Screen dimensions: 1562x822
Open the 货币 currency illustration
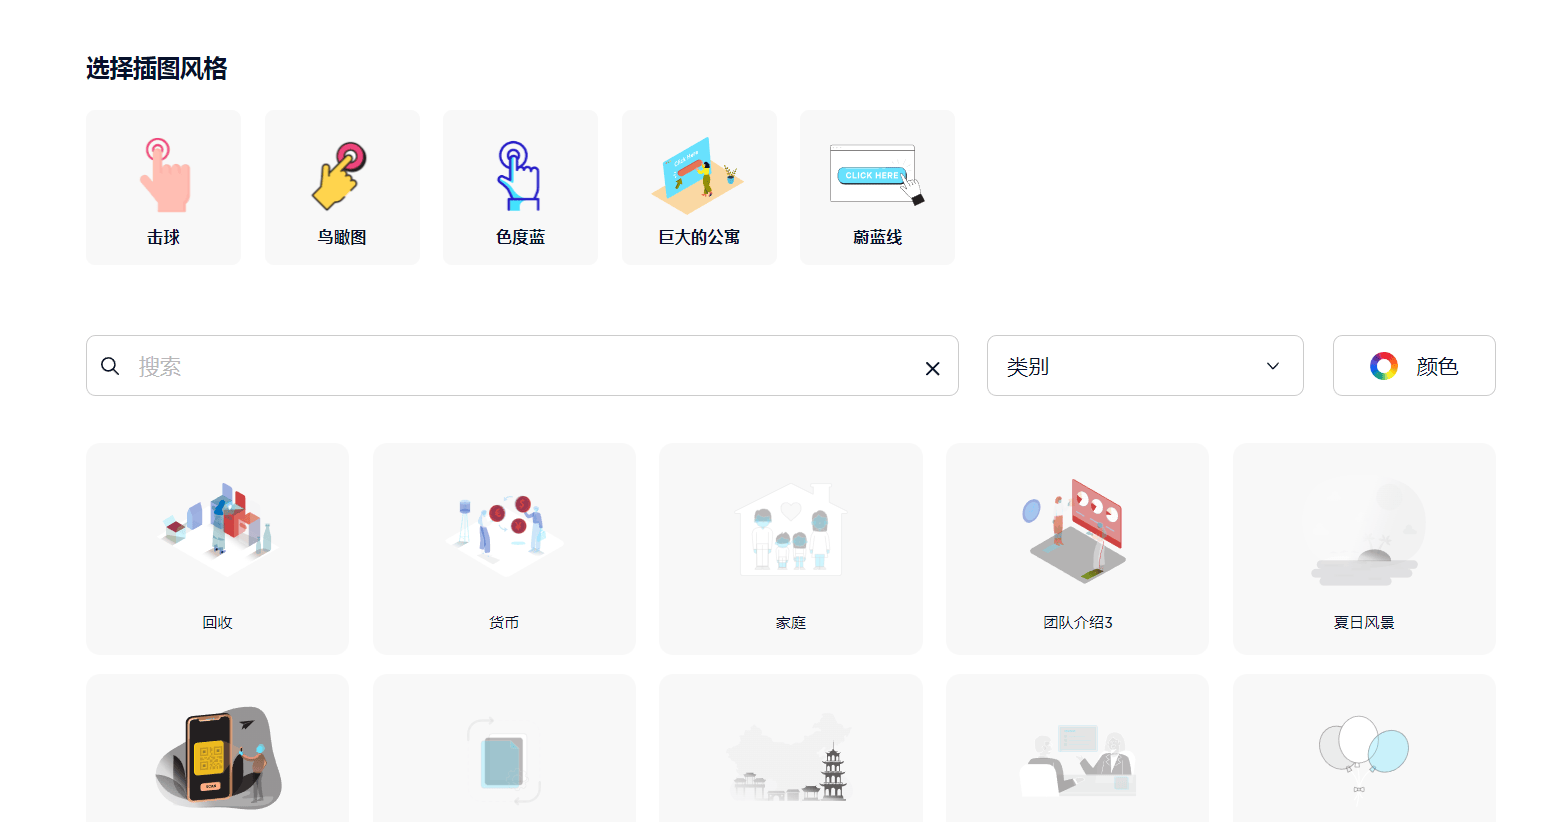[x=504, y=548]
